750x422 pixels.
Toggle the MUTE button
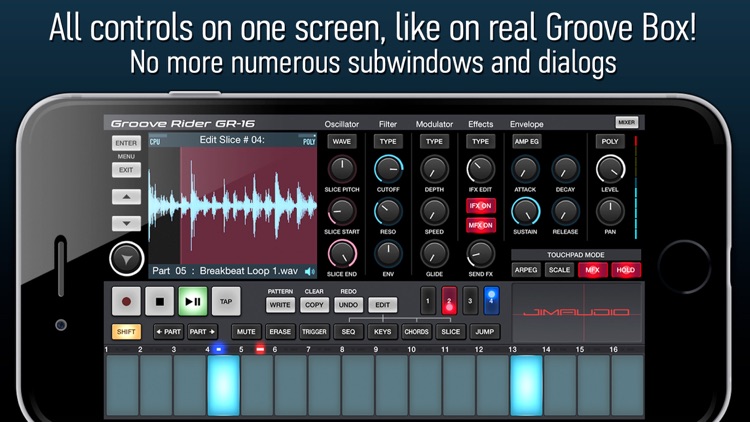click(246, 332)
